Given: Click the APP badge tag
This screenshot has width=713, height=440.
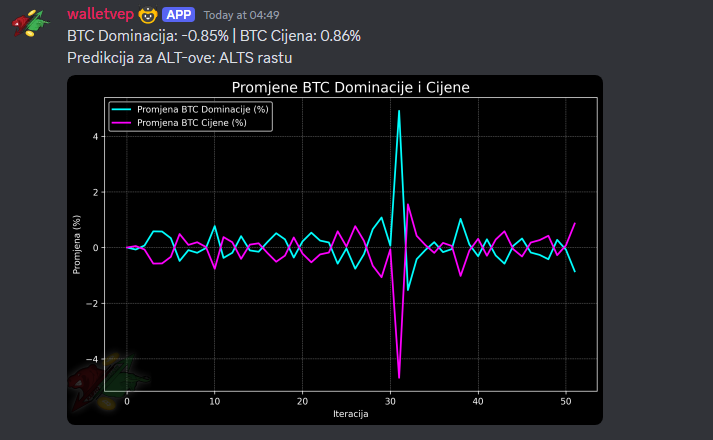Looking at the screenshot, I should pyautogui.click(x=178, y=15).
